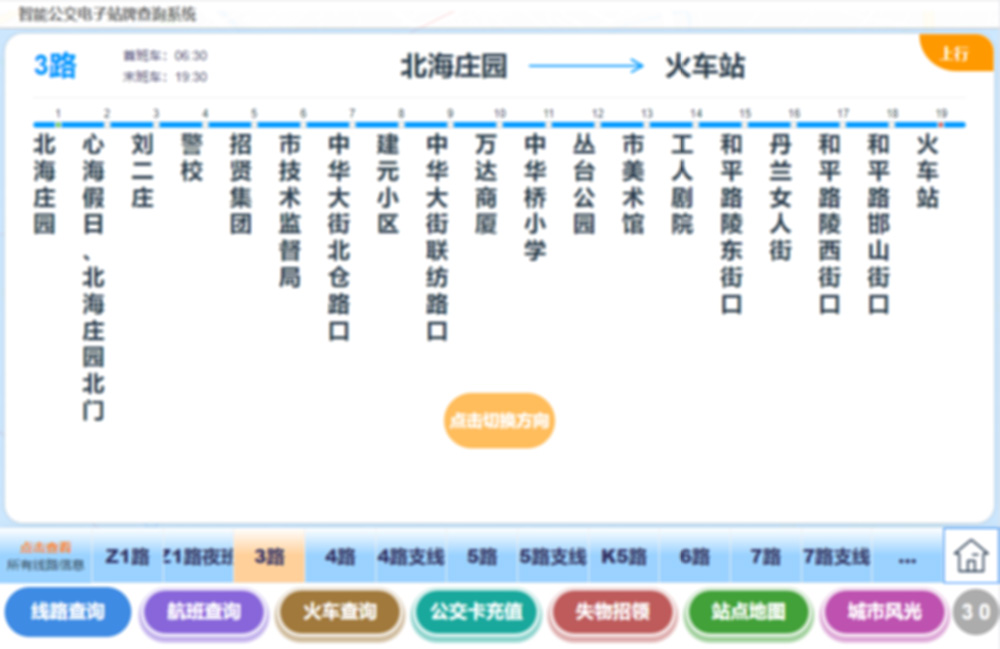The height and width of the screenshot is (649, 1000).
Task: Click the 30 countdown circle
Action: tap(976, 612)
